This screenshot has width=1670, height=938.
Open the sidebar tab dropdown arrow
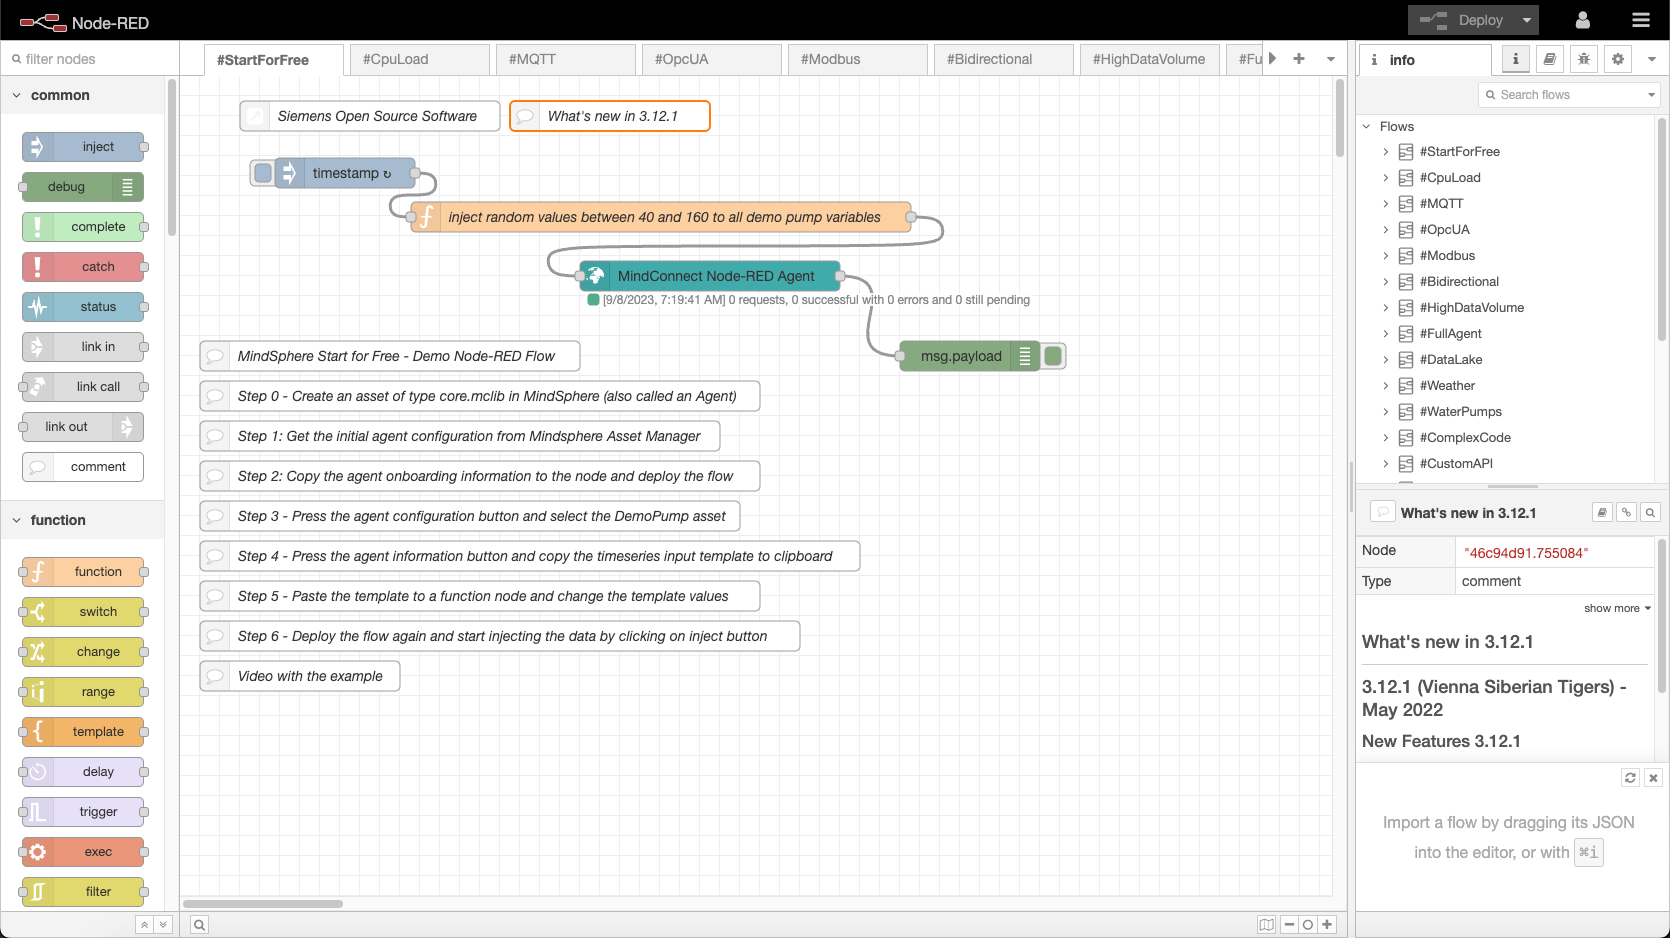(1652, 59)
